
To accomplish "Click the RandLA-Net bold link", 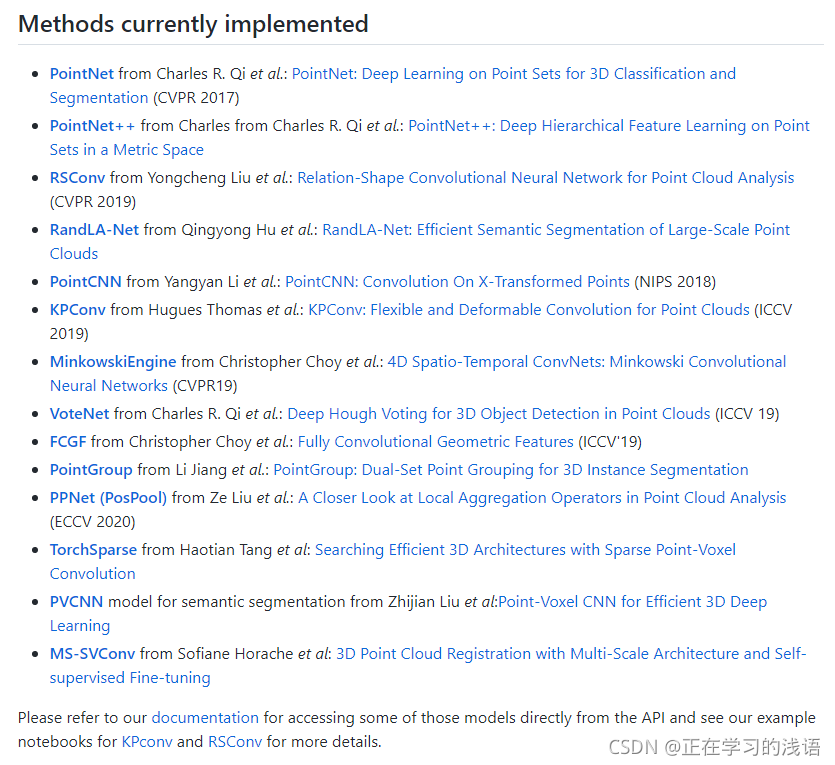I will coord(94,230).
